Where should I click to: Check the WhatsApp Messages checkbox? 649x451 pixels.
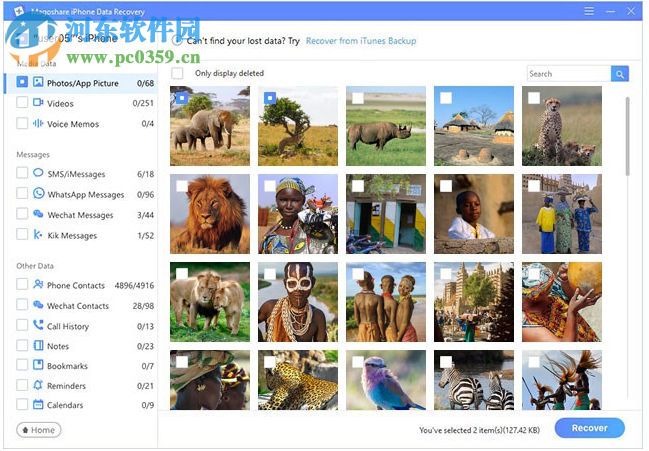pos(22,193)
